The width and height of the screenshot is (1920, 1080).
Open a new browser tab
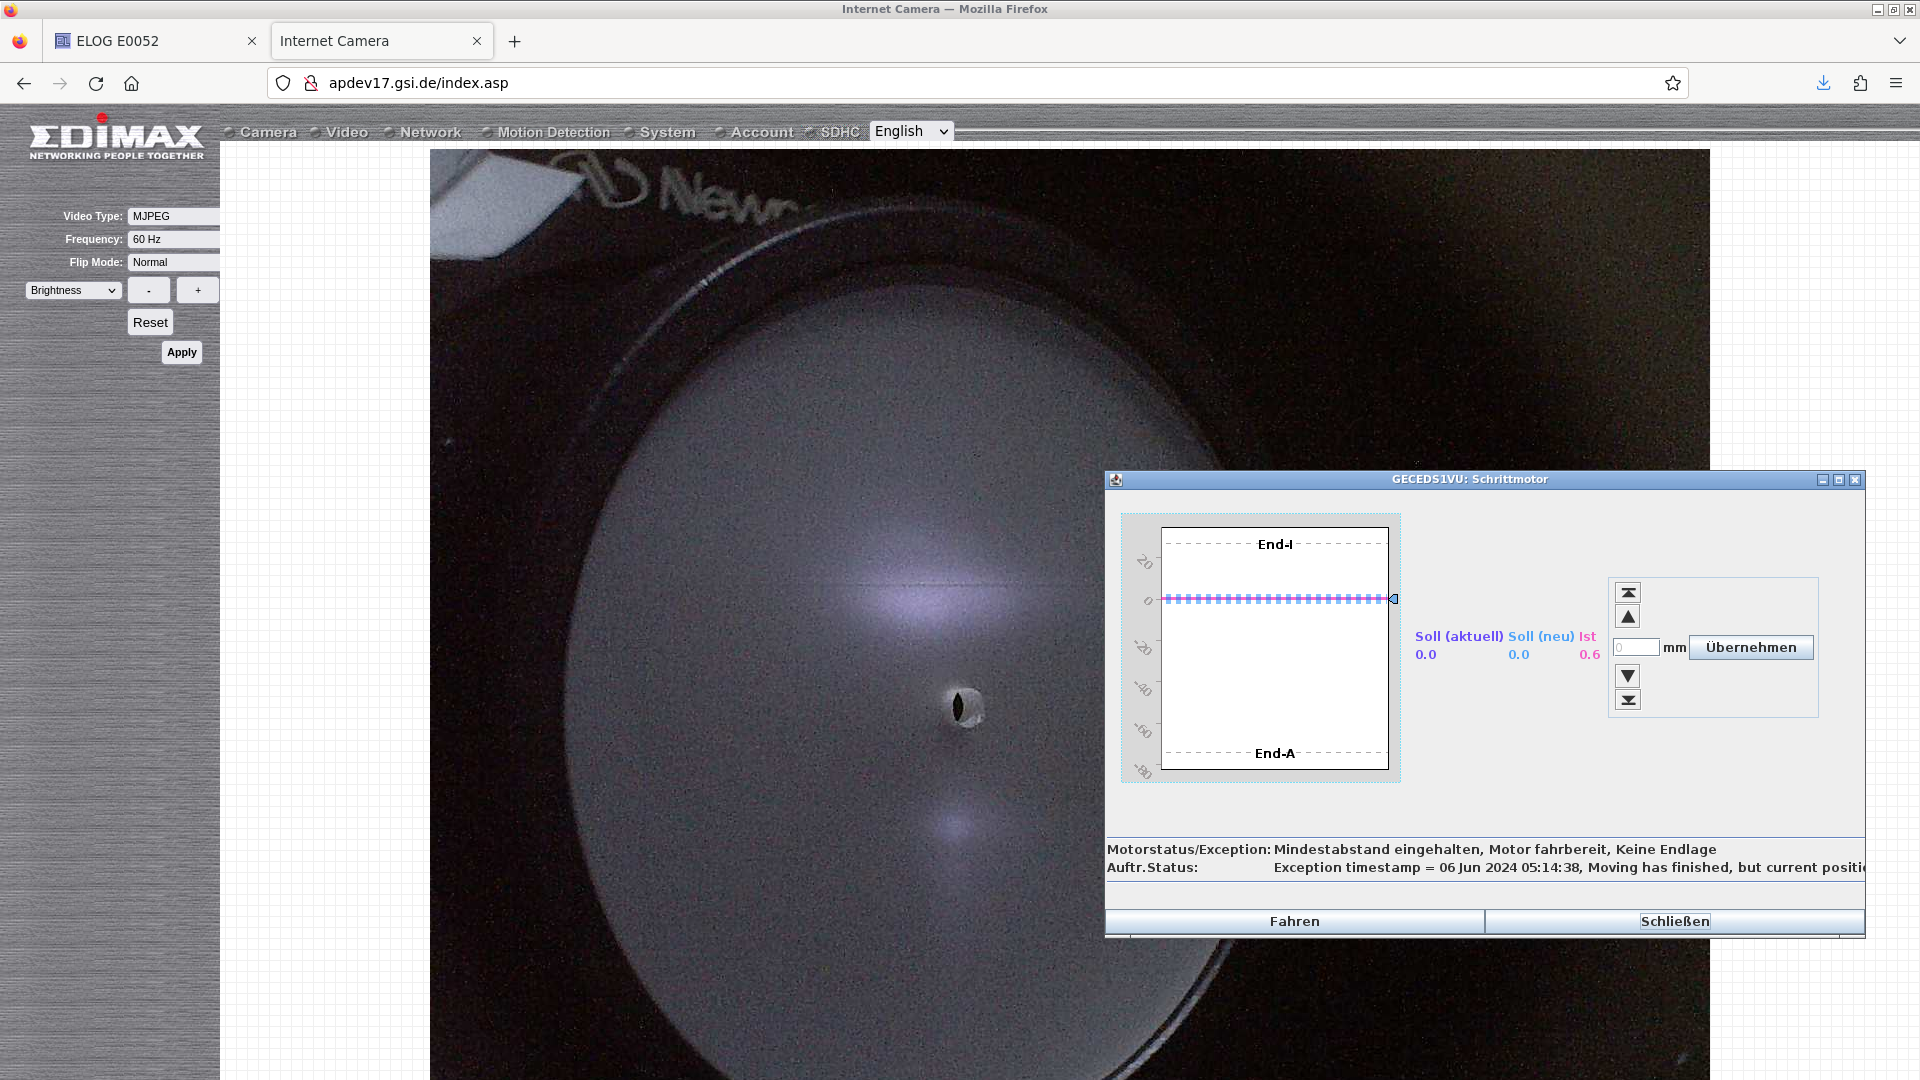click(514, 41)
